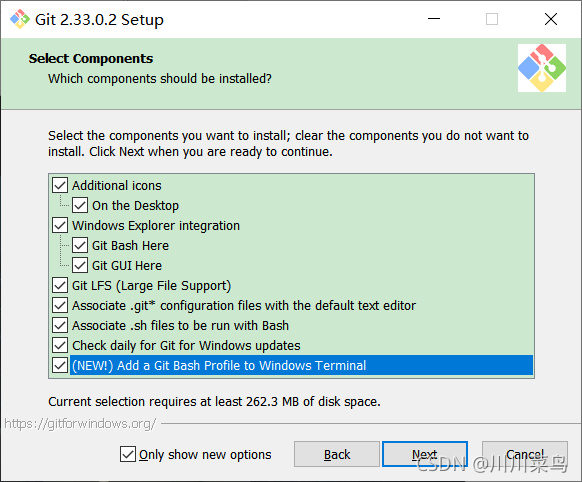The image size is (582, 482).
Task: Uncheck Git LFS (Large File Support)
Action: pyautogui.click(x=60, y=285)
